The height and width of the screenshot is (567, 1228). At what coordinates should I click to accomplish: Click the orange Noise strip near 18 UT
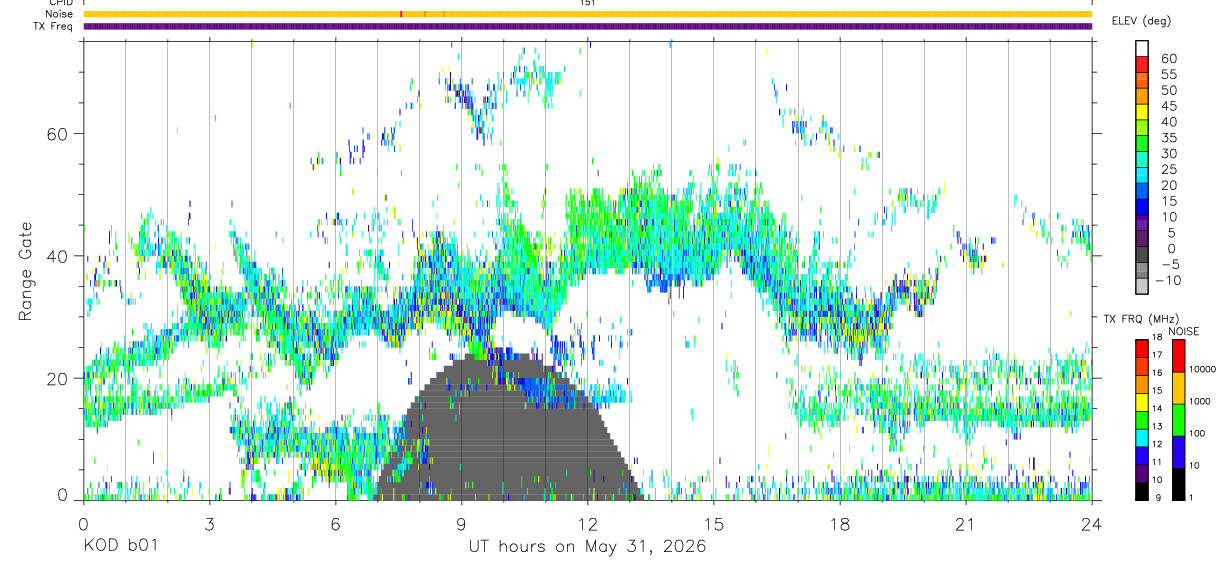(839, 14)
